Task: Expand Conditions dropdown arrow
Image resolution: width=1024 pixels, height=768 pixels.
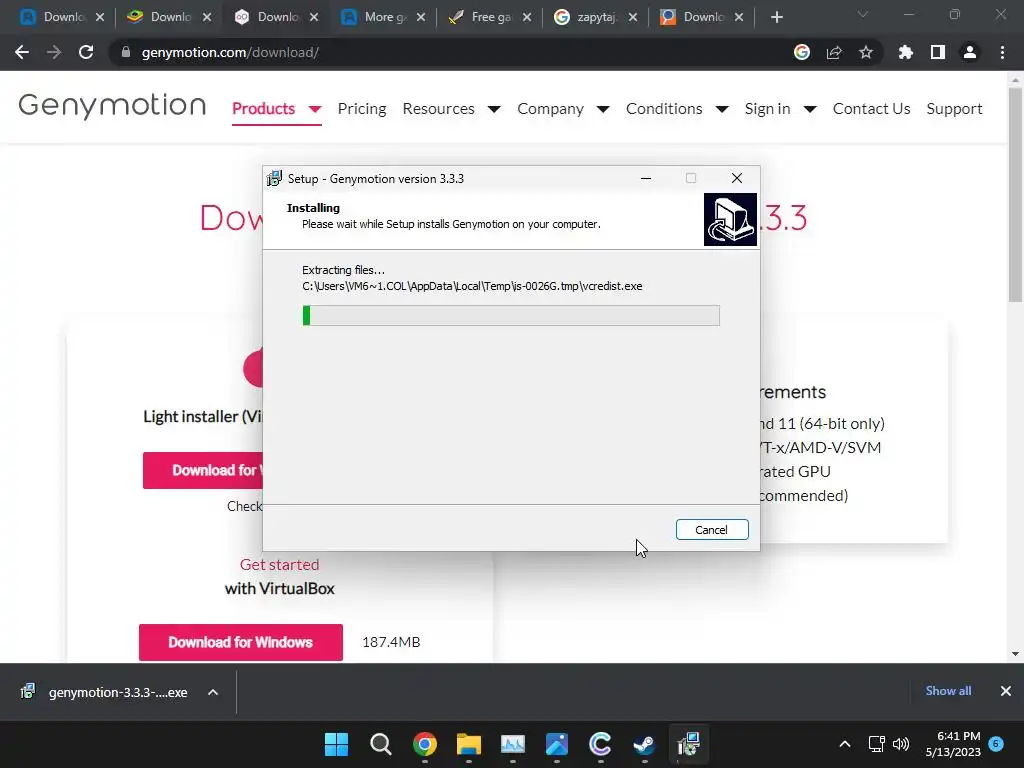Action: tap(722, 109)
